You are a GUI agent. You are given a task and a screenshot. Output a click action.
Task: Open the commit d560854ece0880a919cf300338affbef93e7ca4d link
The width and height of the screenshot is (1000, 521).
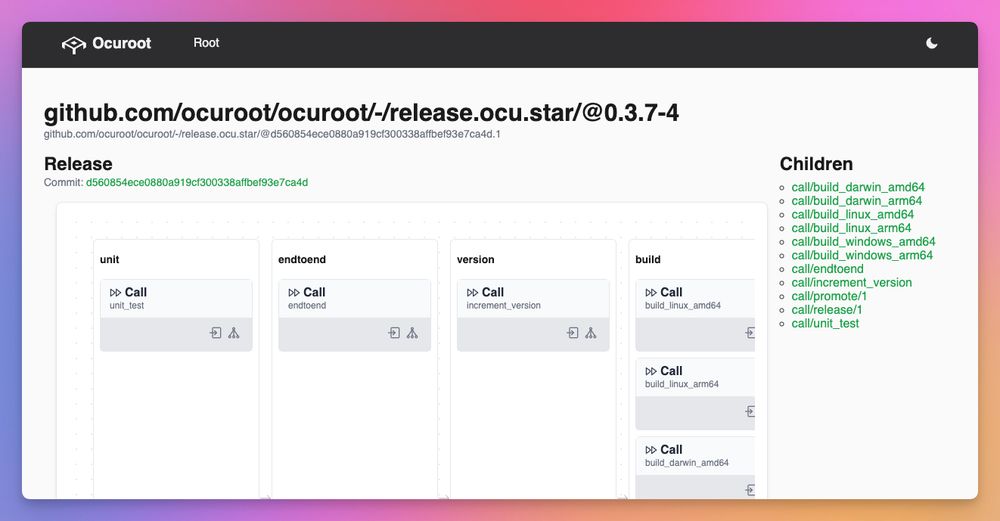coord(197,182)
